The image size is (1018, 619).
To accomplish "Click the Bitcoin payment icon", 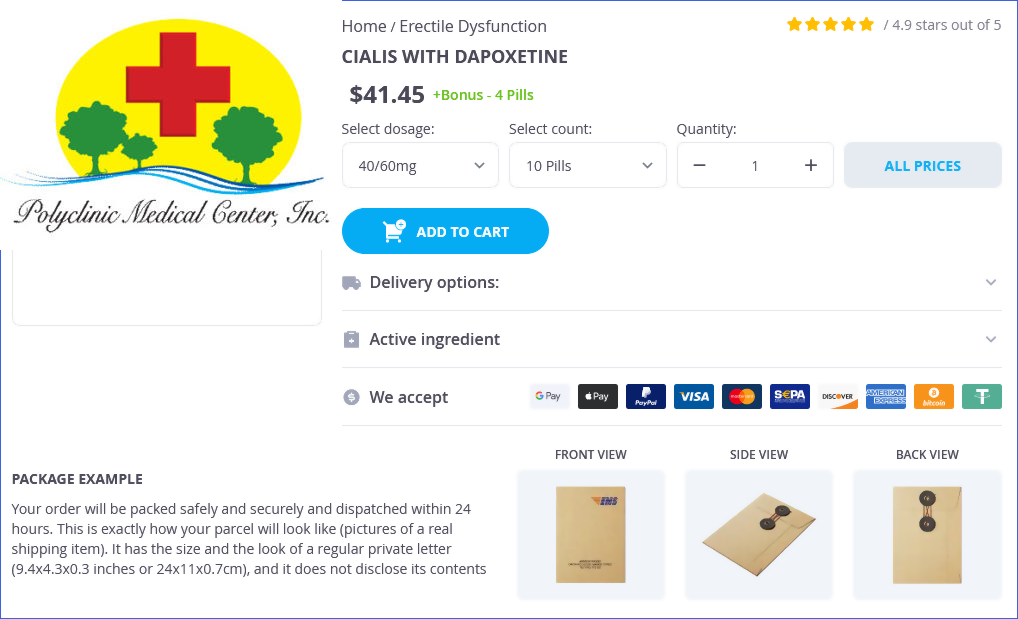I will (x=934, y=396).
